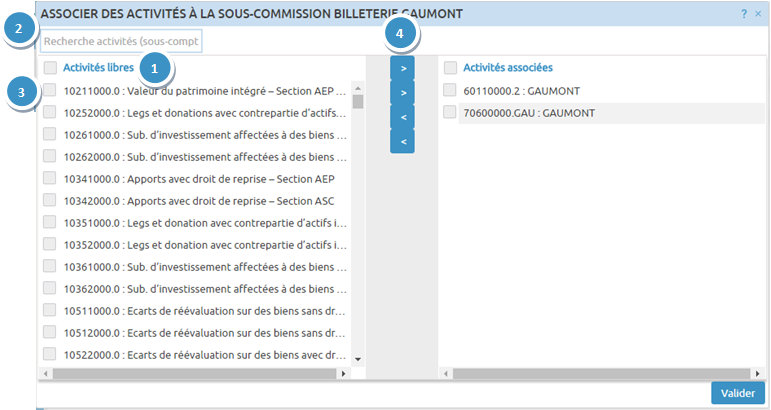Click the second '>' transfer button

click(403, 92)
